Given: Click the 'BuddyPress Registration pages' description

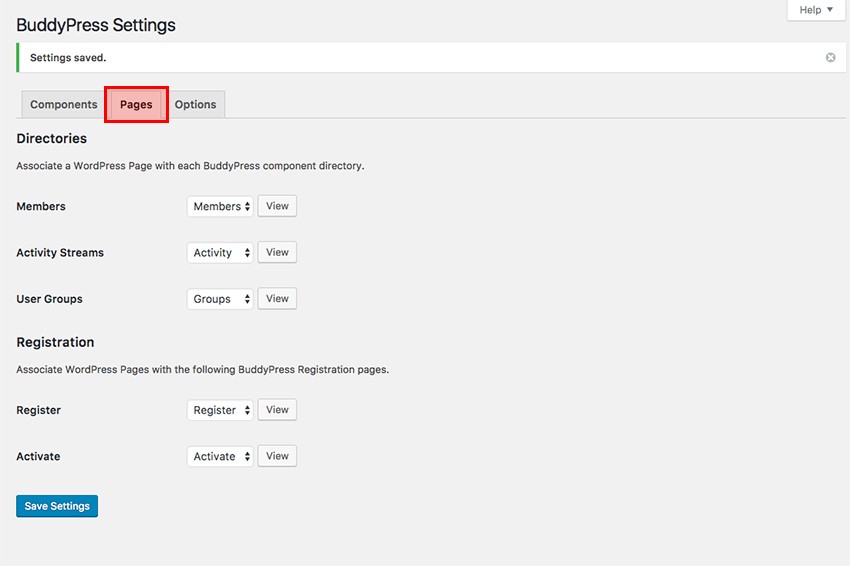Looking at the screenshot, I should point(203,370).
